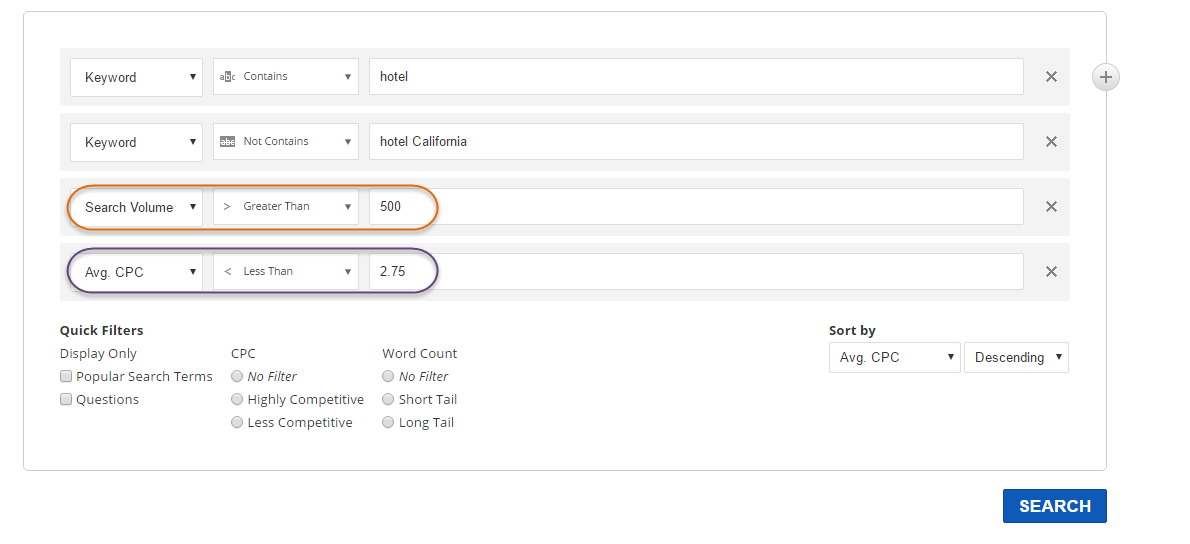Remove the Search Volume filter row
Image resolution: width=1190 pixels, height=544 pixels.
point(1051,207)
